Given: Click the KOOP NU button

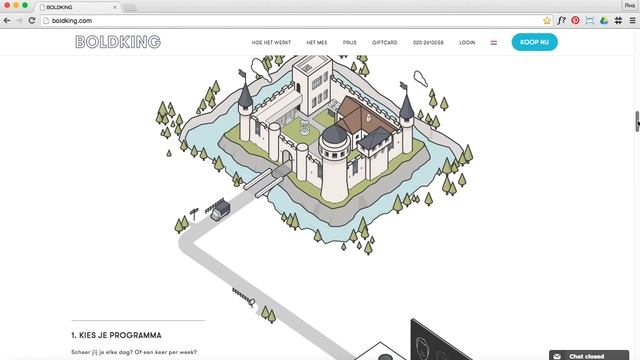Looking at the screenshot, I should (x=535, y=42).
